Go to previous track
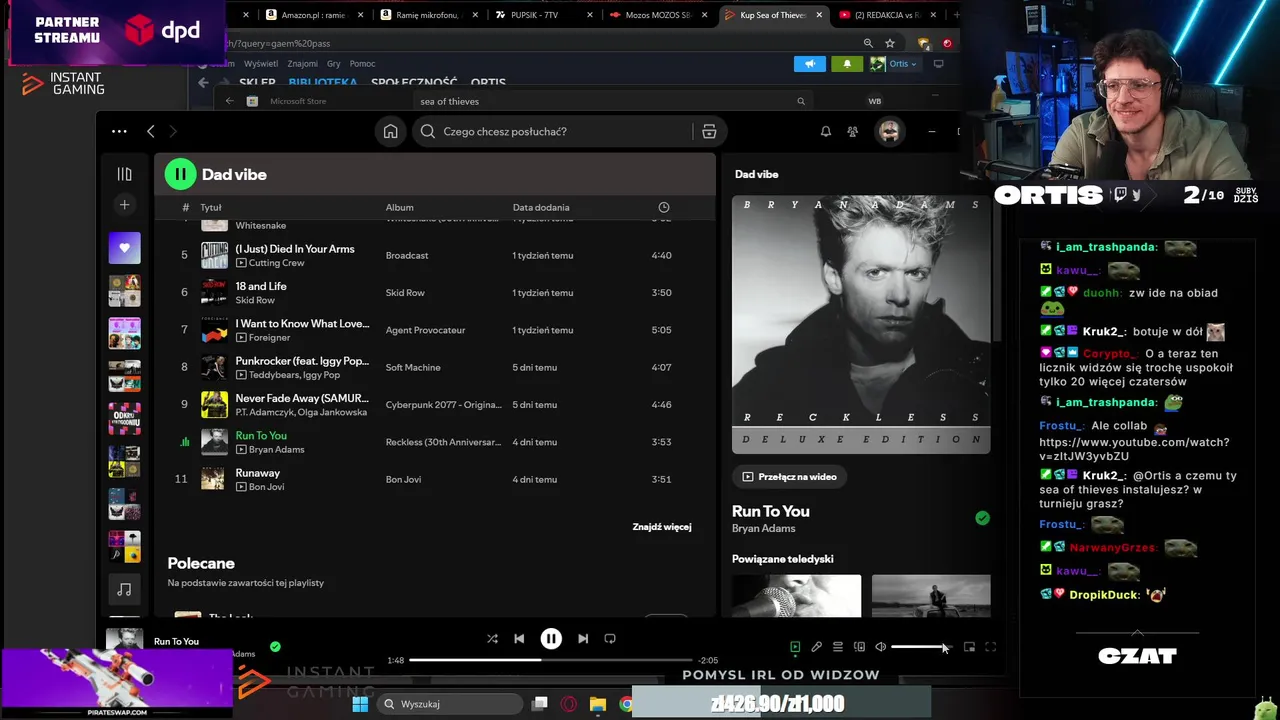Image resolution: width=1280 pixels, height=720 pixels. pyautogui.click(x=519, y=639)
